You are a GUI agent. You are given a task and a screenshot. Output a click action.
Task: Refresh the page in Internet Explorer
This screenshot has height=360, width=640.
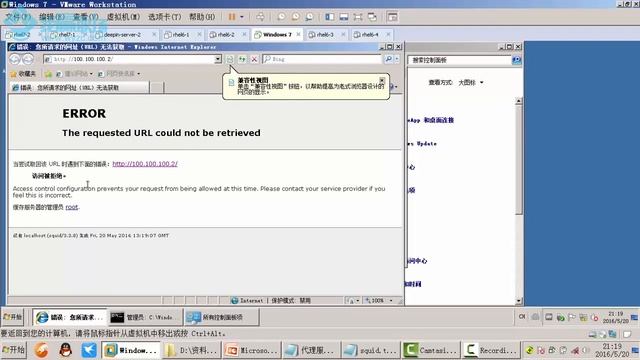(242, 59)
